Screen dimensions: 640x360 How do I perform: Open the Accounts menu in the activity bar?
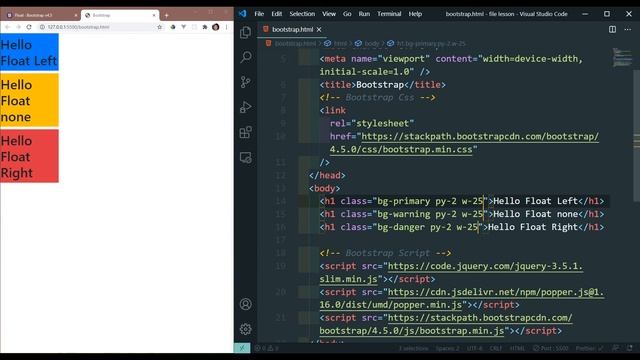pos(246,304)
